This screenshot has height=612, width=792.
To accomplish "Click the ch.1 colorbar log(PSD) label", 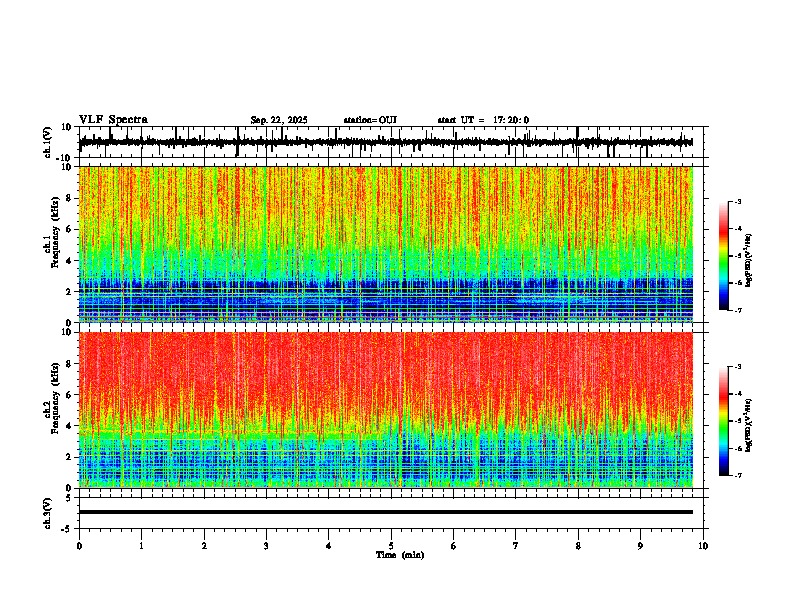I will pos(749,260).
